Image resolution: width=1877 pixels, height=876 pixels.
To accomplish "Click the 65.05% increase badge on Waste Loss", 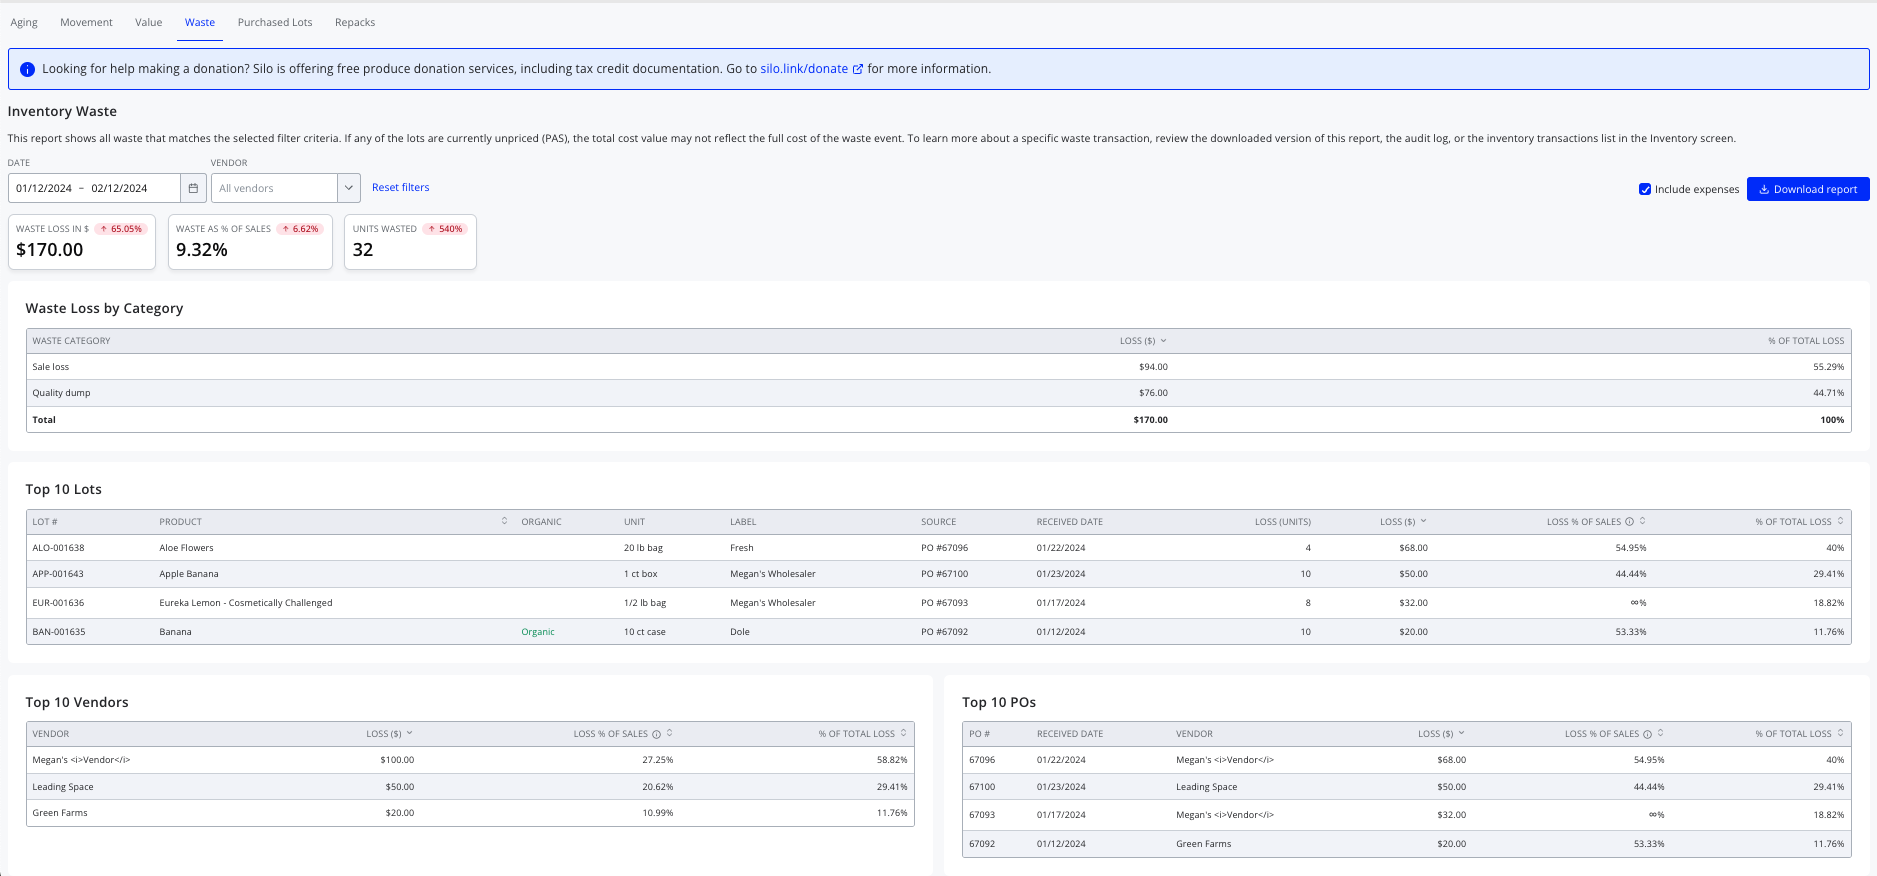I will [x=121, y=229].
